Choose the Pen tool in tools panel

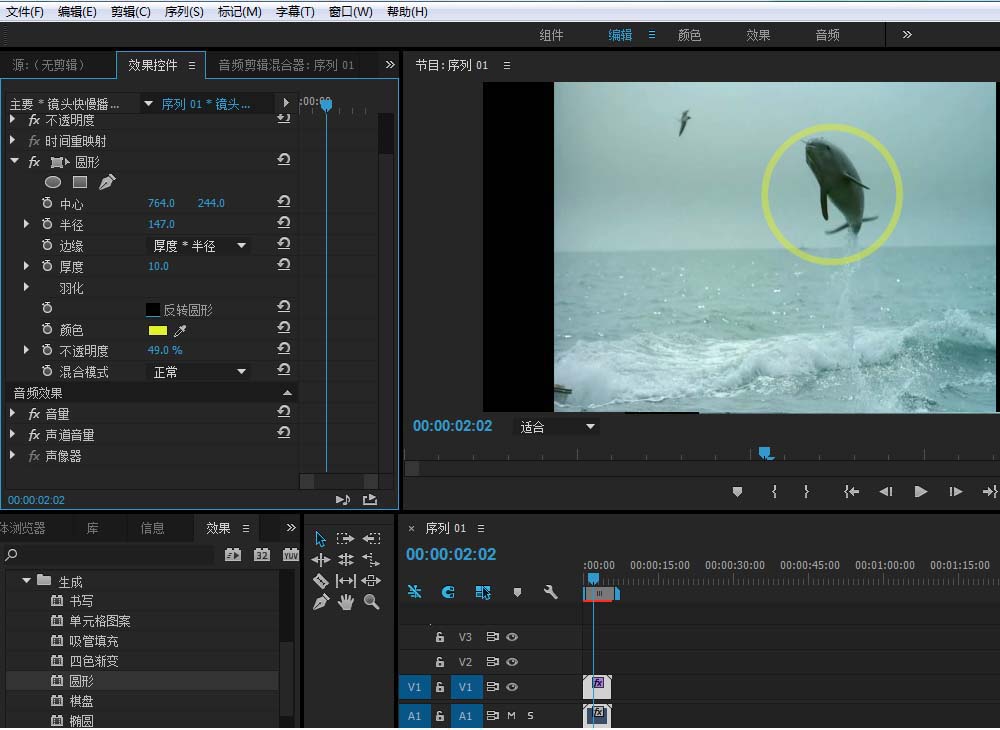pos(320,602)
